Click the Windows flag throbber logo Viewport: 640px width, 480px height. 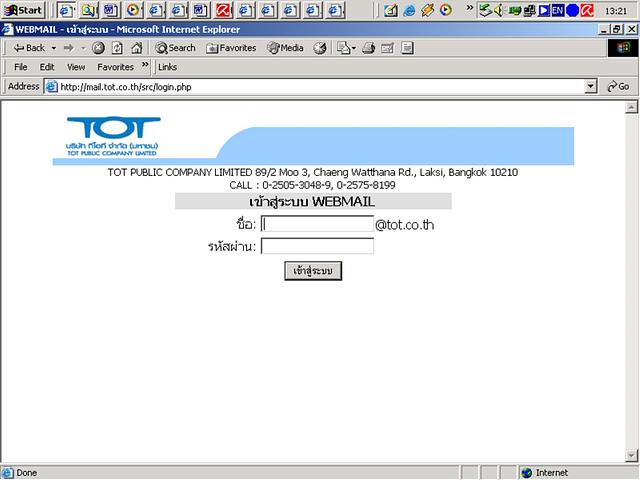coord(623,48)
